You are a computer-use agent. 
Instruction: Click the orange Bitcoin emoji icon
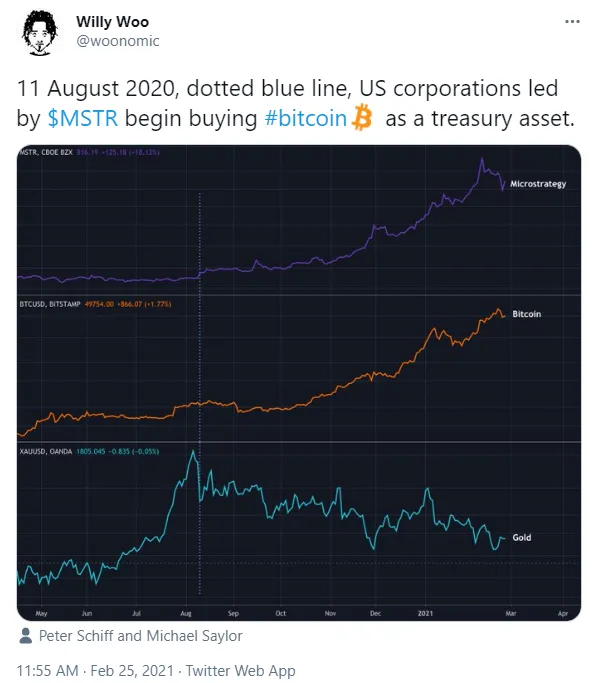pyautogui.click(x=362, y=118)
